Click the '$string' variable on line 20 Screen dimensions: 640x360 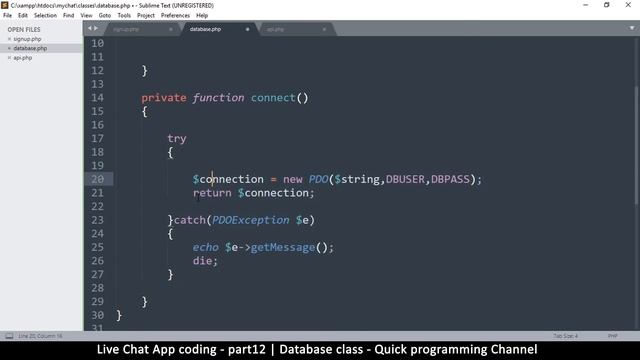tap(357, 179)
